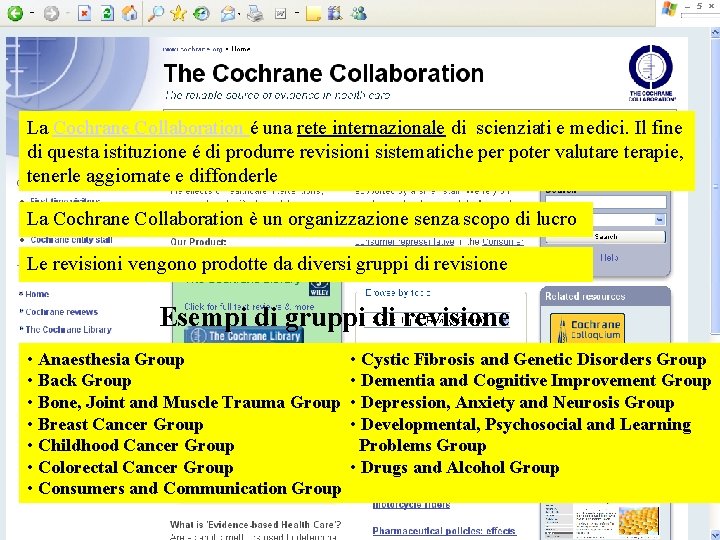
Task: Click the Help link under Search
Action: (x=609, y=258)
